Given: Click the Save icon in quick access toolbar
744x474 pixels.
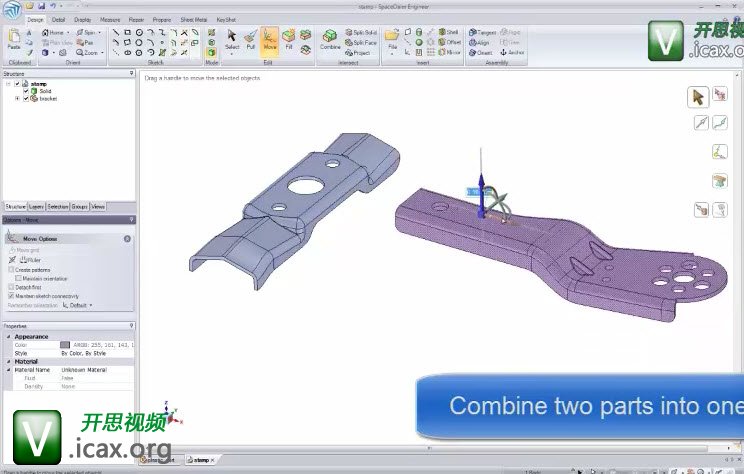Looking at the screenshot, I should coord(41,6).
